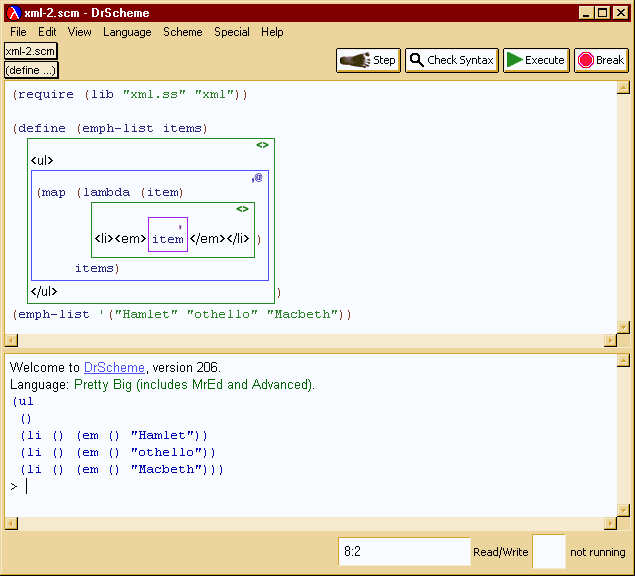Click the 8:2 cursor position field
The width and height of the screenshot is (635, 576).
pyautogui.click(x=404, y=551)
